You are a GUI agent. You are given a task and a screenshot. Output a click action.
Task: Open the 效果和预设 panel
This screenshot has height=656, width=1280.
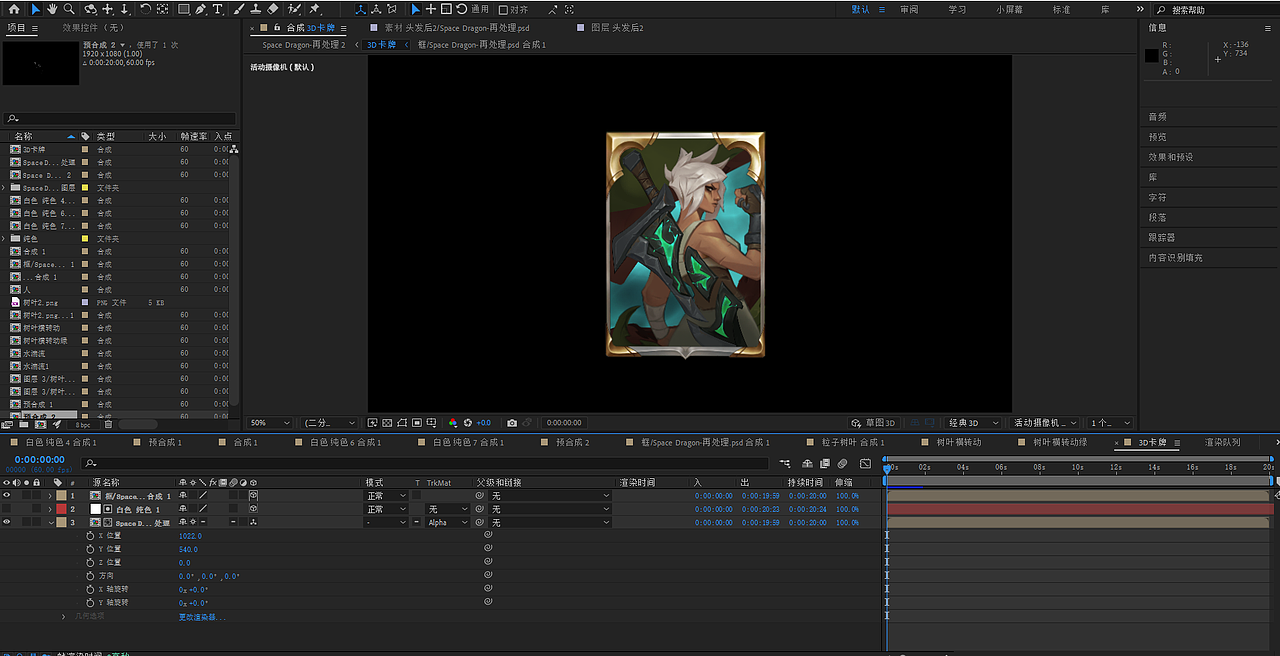tap(1170, 157)
